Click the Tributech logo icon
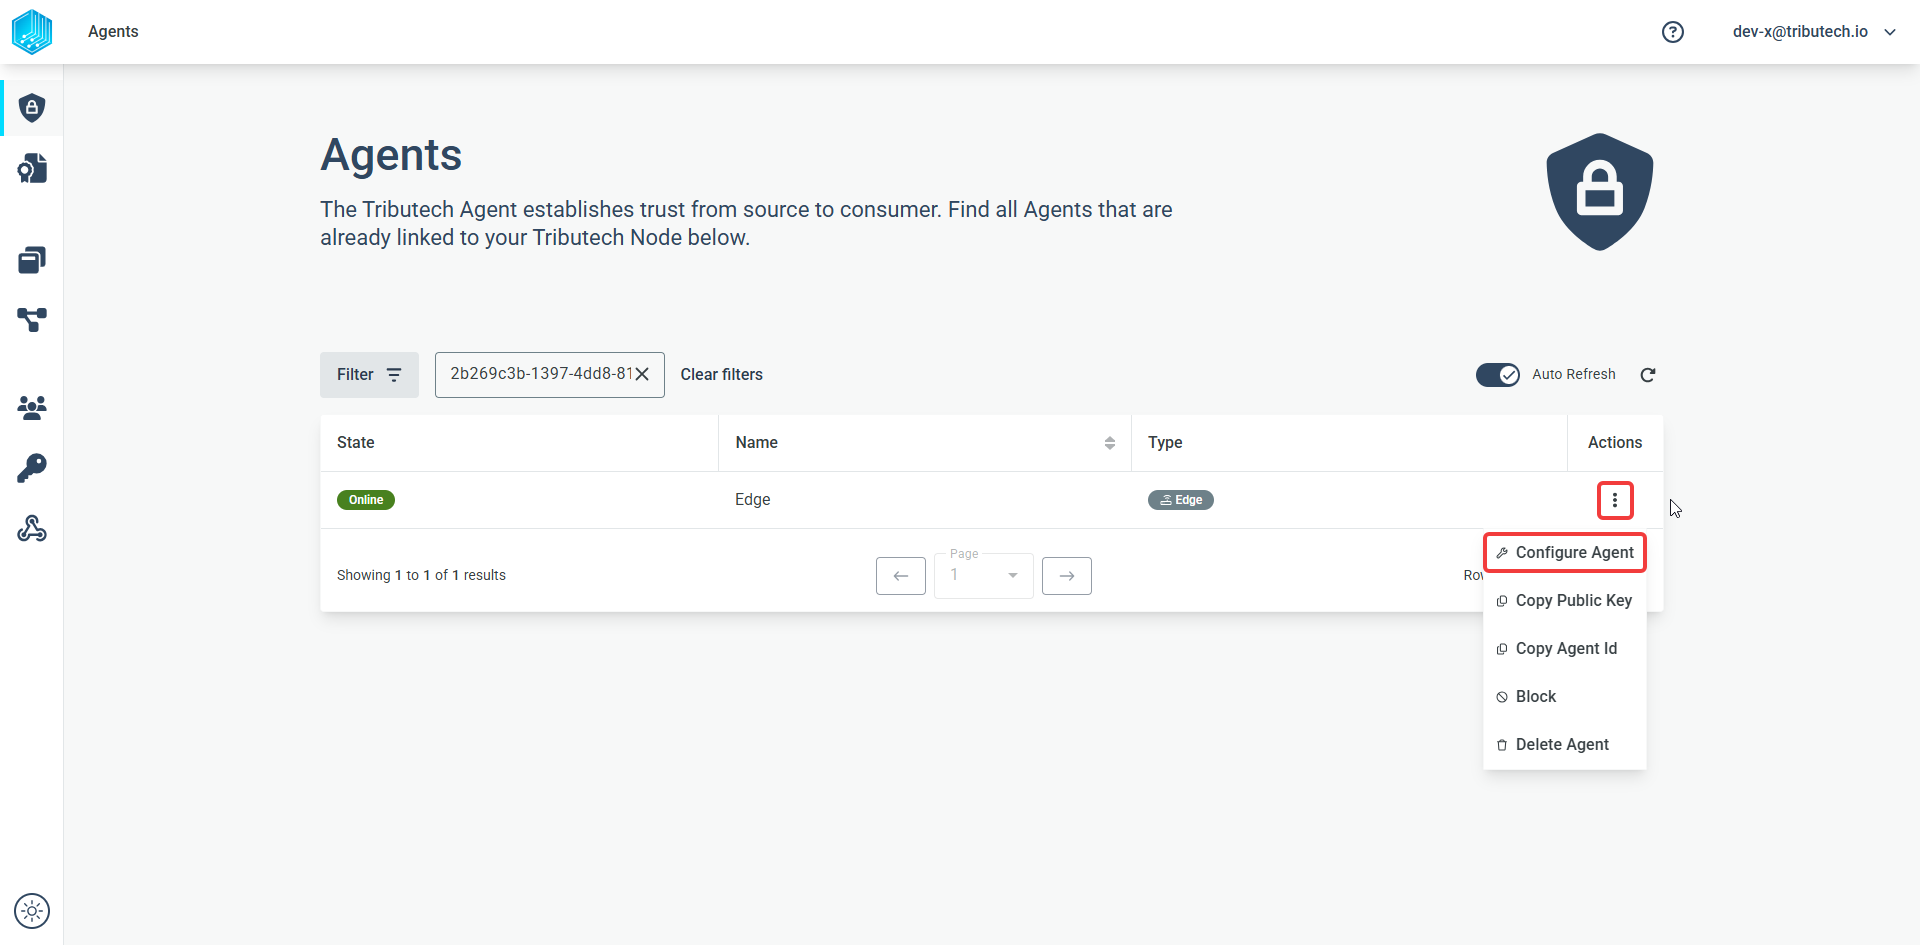 pyautogui.click(x=32, y=32)
